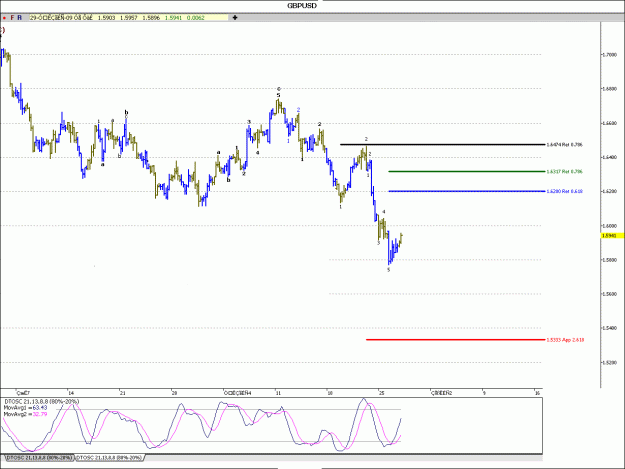Viewport: 625px width, 469px height.
Task: Select the green 1.6317 Ret 0.786 line label
Action: tap(564, 172)
